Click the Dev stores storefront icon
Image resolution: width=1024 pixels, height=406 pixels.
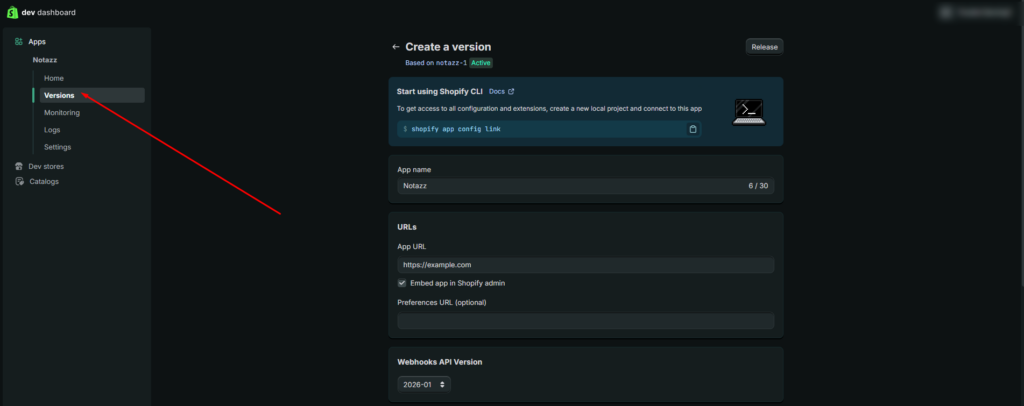tap(19, 166)
